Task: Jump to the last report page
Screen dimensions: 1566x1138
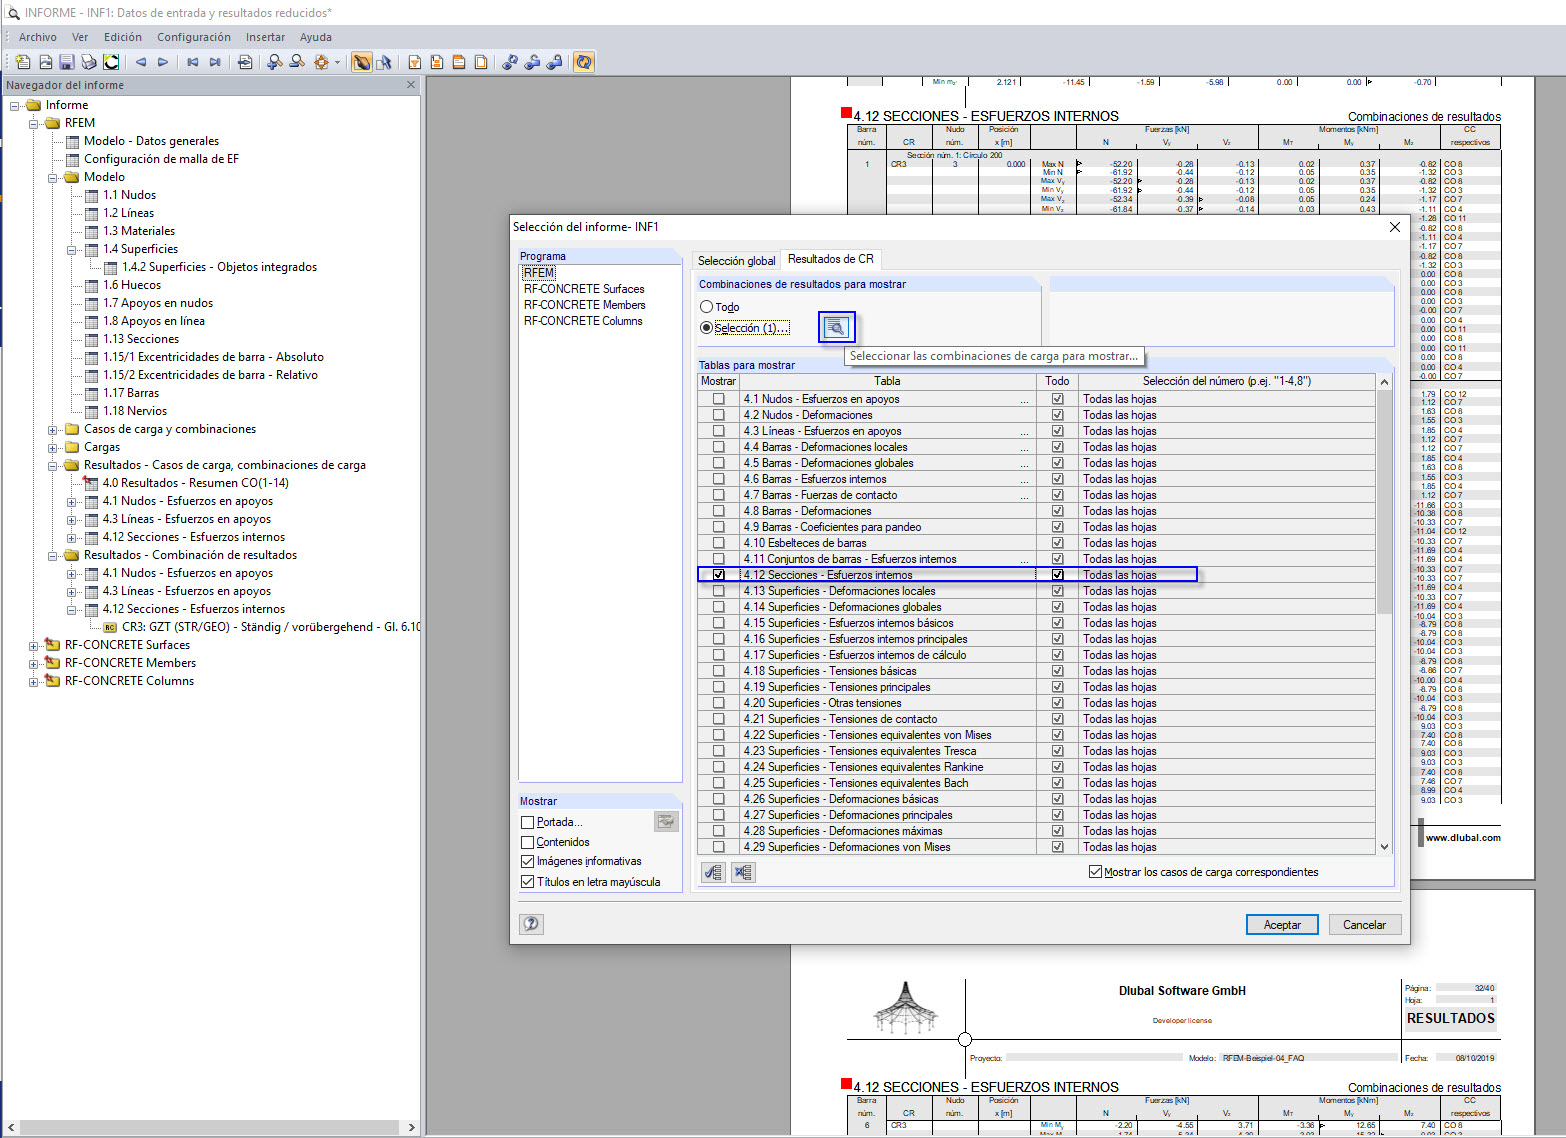Action: [215, 62]
